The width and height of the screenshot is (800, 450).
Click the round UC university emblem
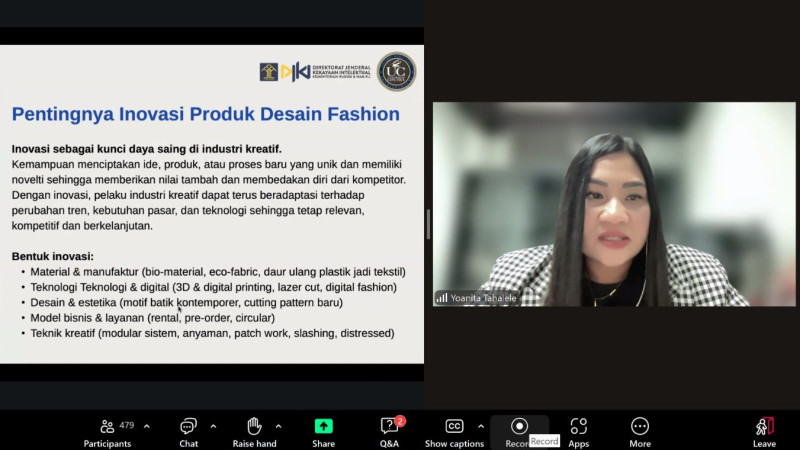point(396,72)
